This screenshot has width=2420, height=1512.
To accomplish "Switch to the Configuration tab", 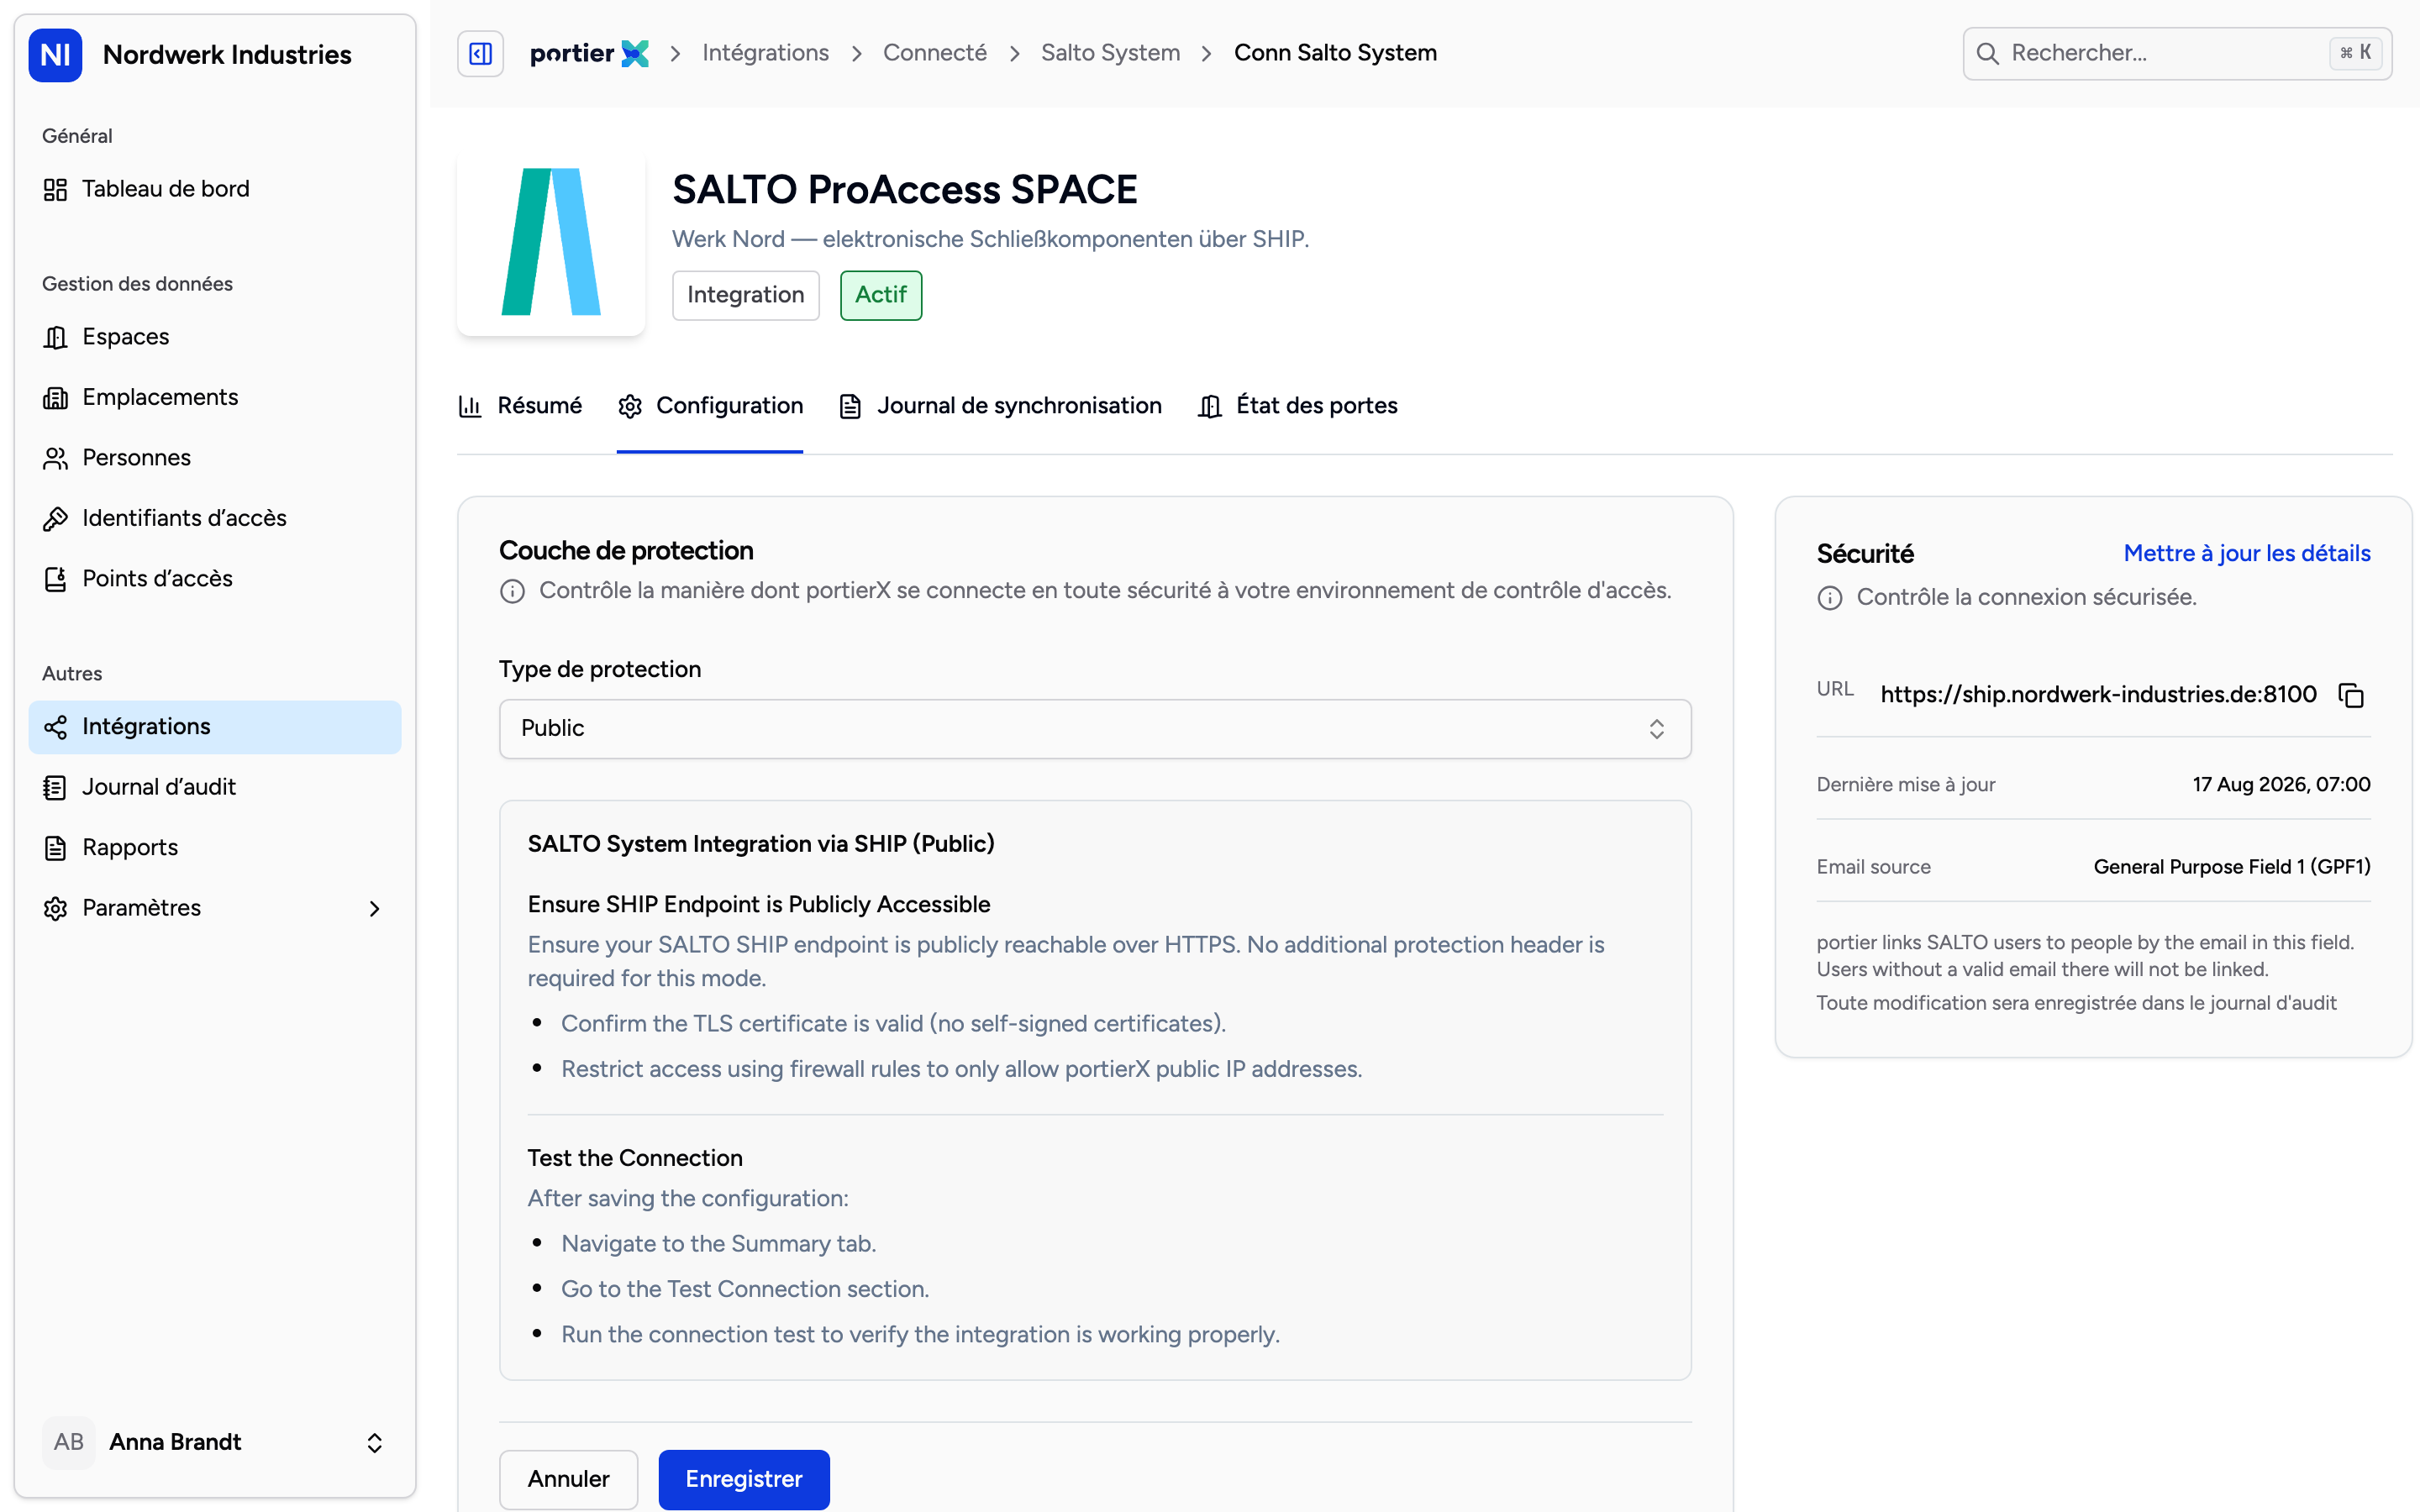I will point(710,406).
